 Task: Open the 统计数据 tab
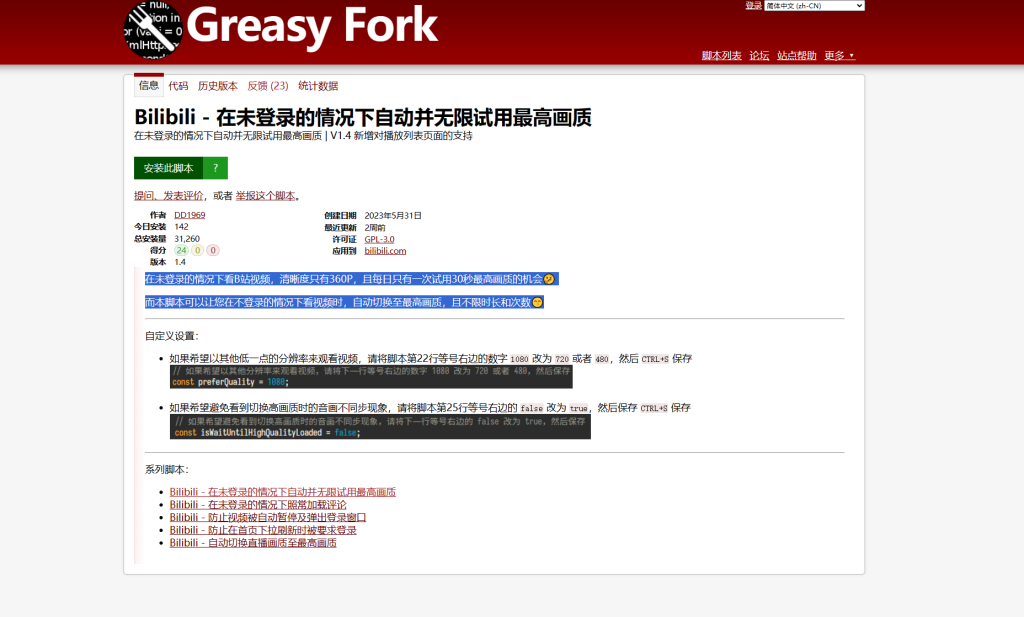318,86
